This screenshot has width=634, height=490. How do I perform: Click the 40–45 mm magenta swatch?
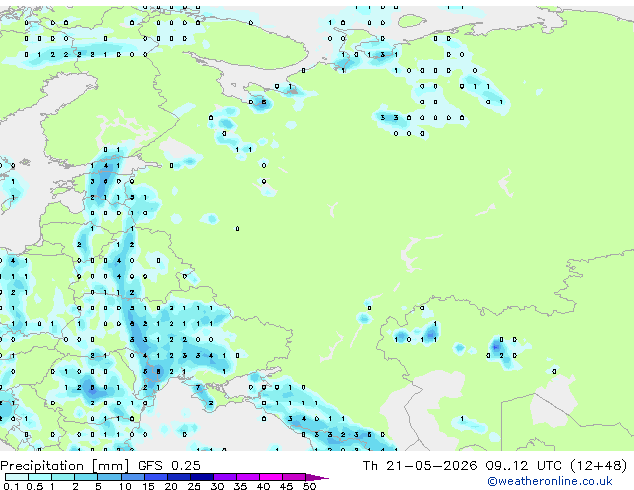[x=271, y=477]
